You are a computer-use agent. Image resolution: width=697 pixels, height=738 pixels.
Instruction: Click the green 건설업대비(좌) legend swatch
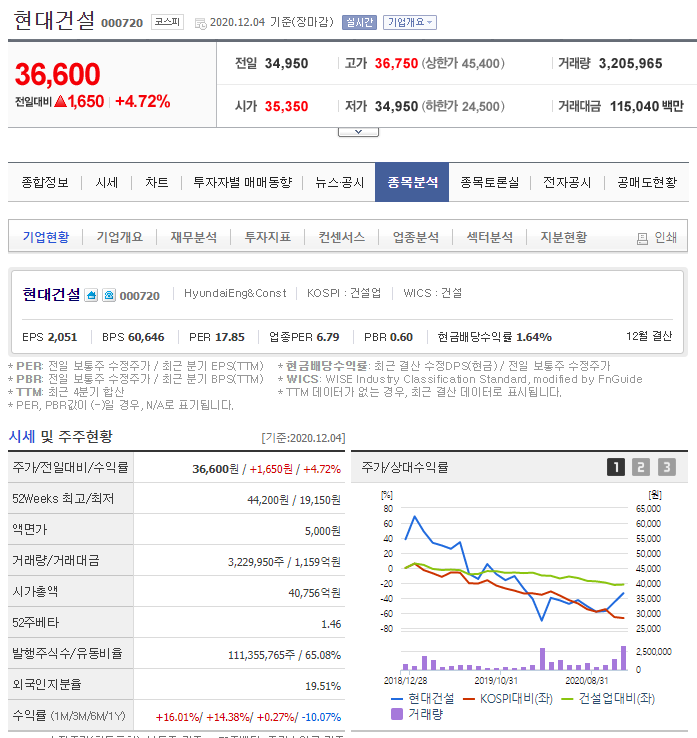568,699
